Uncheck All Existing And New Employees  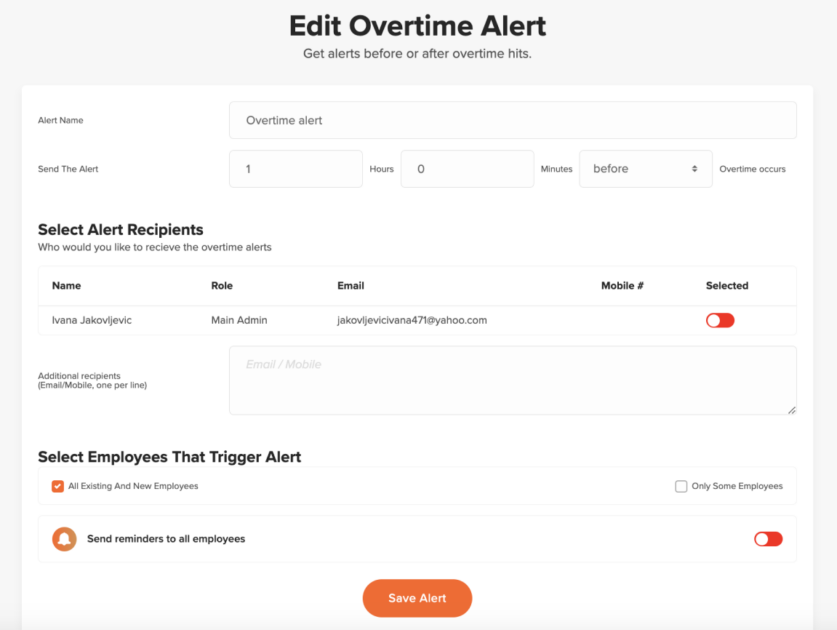(x=57, y=486)
